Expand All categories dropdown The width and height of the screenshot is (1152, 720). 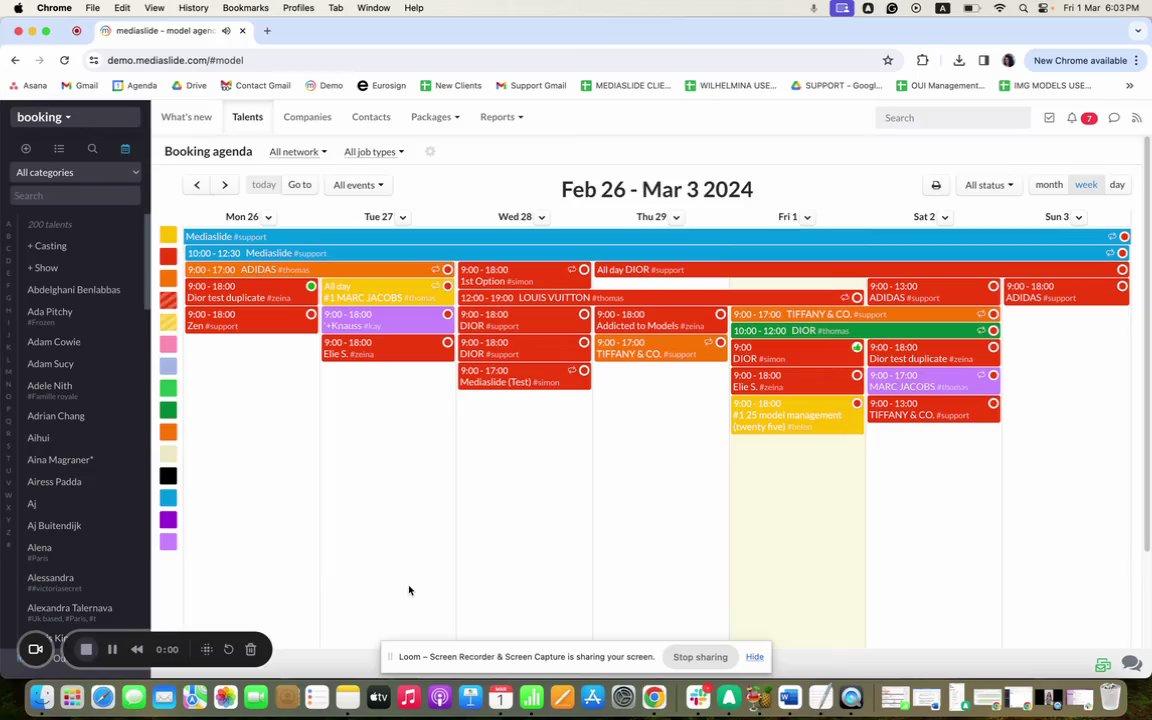(75, 172)
